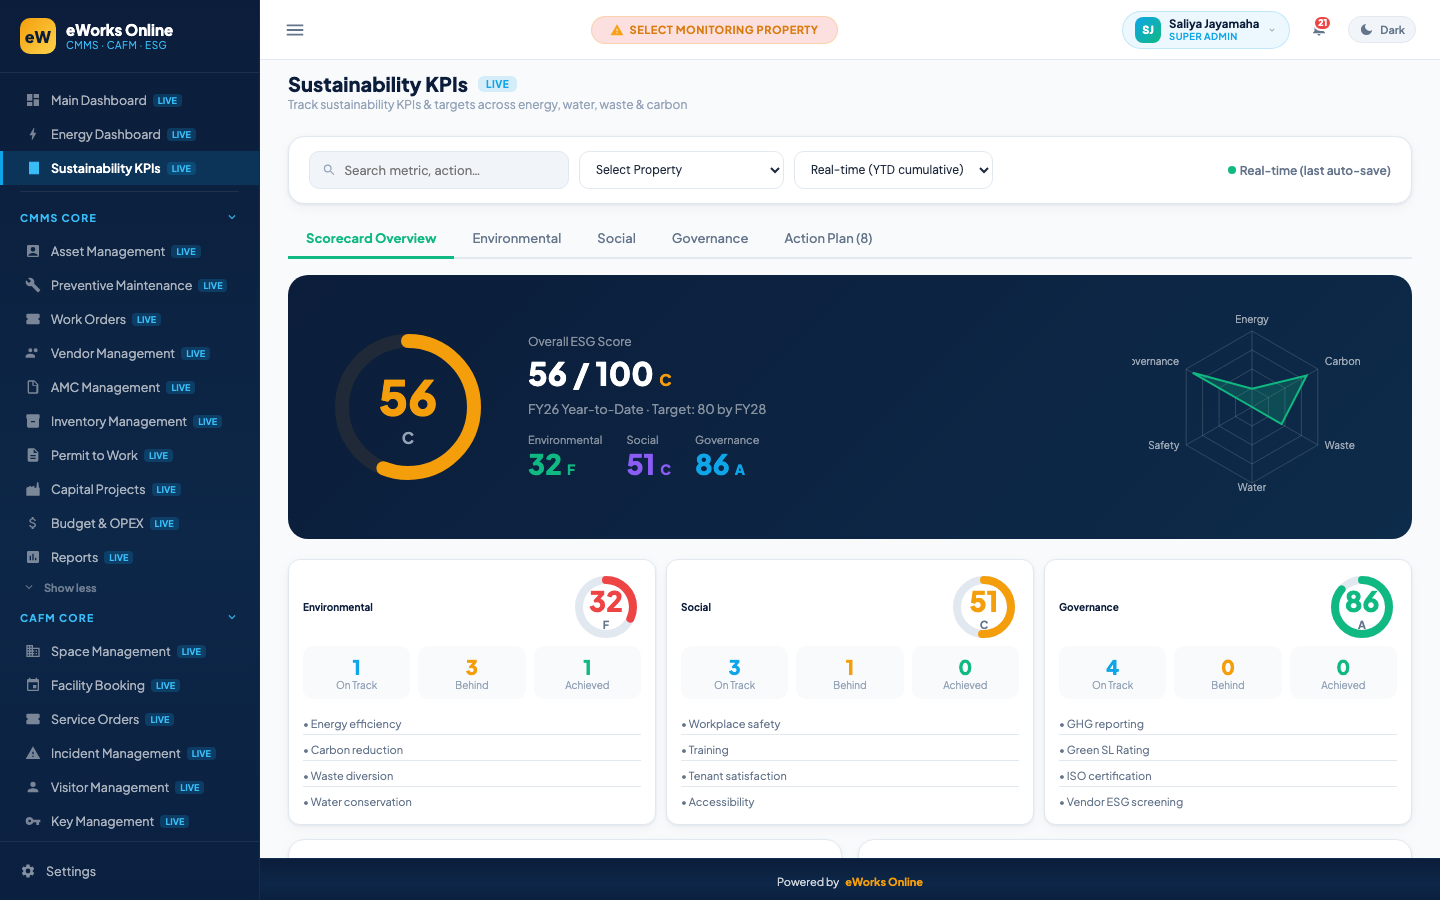The width and height of the screenshot is (1440, 900).
Task: Click Social 3 On Track tile
Action: click(735, 673)
